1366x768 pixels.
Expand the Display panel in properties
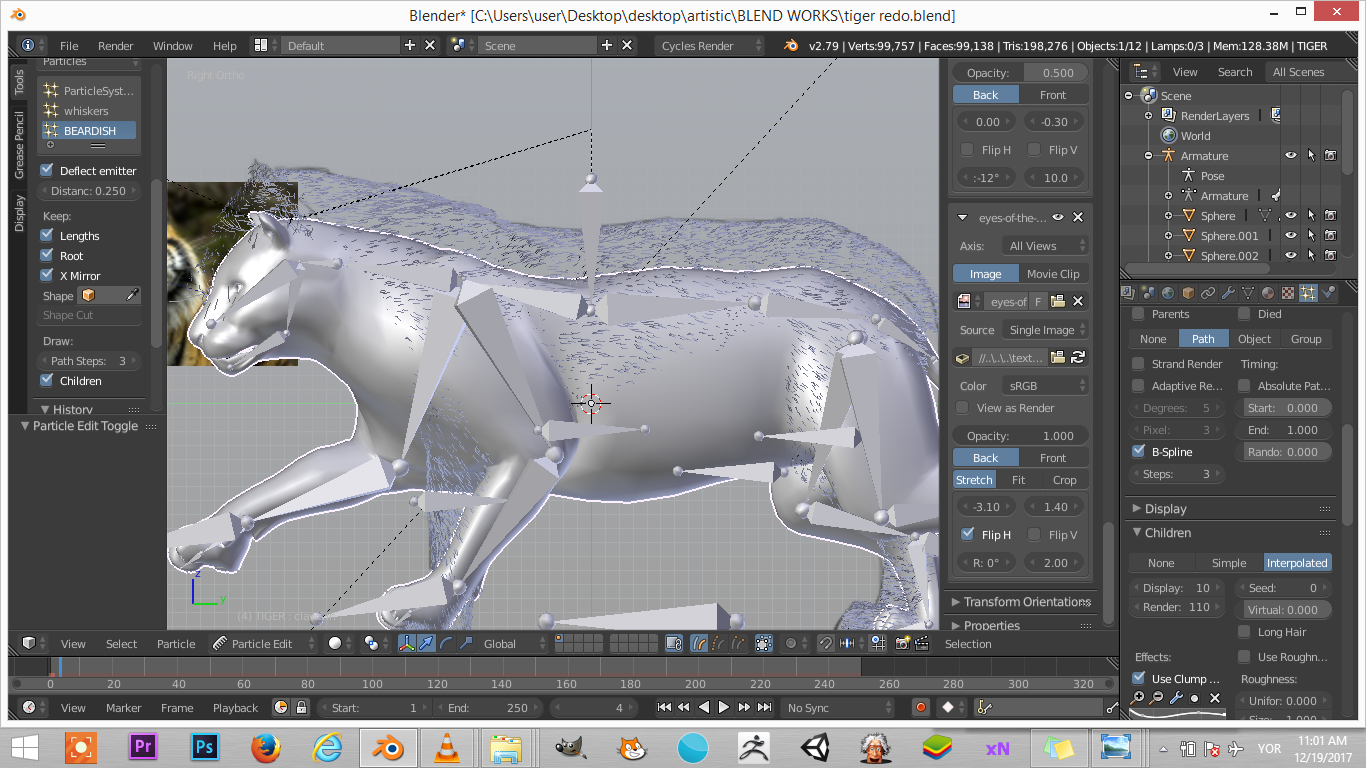pyautogui.click(x=1230, y=508)
